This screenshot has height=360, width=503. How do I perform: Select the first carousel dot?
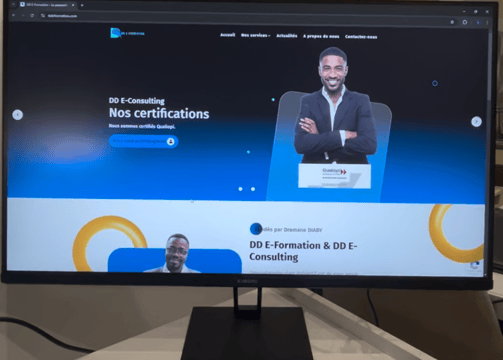pyautogui.click(x=240, y=189)
